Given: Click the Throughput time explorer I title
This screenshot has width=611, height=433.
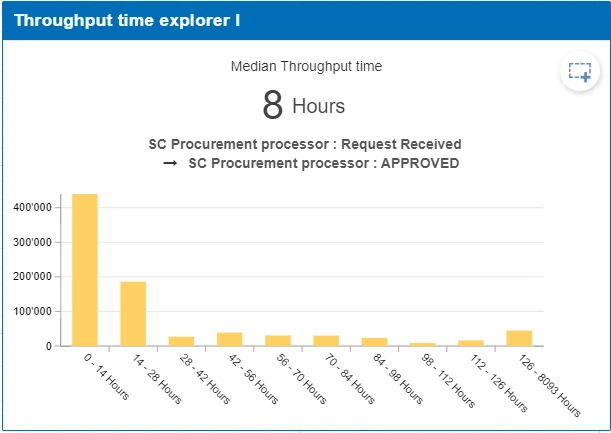Looking at the screenshot, I should pos(126,20).
